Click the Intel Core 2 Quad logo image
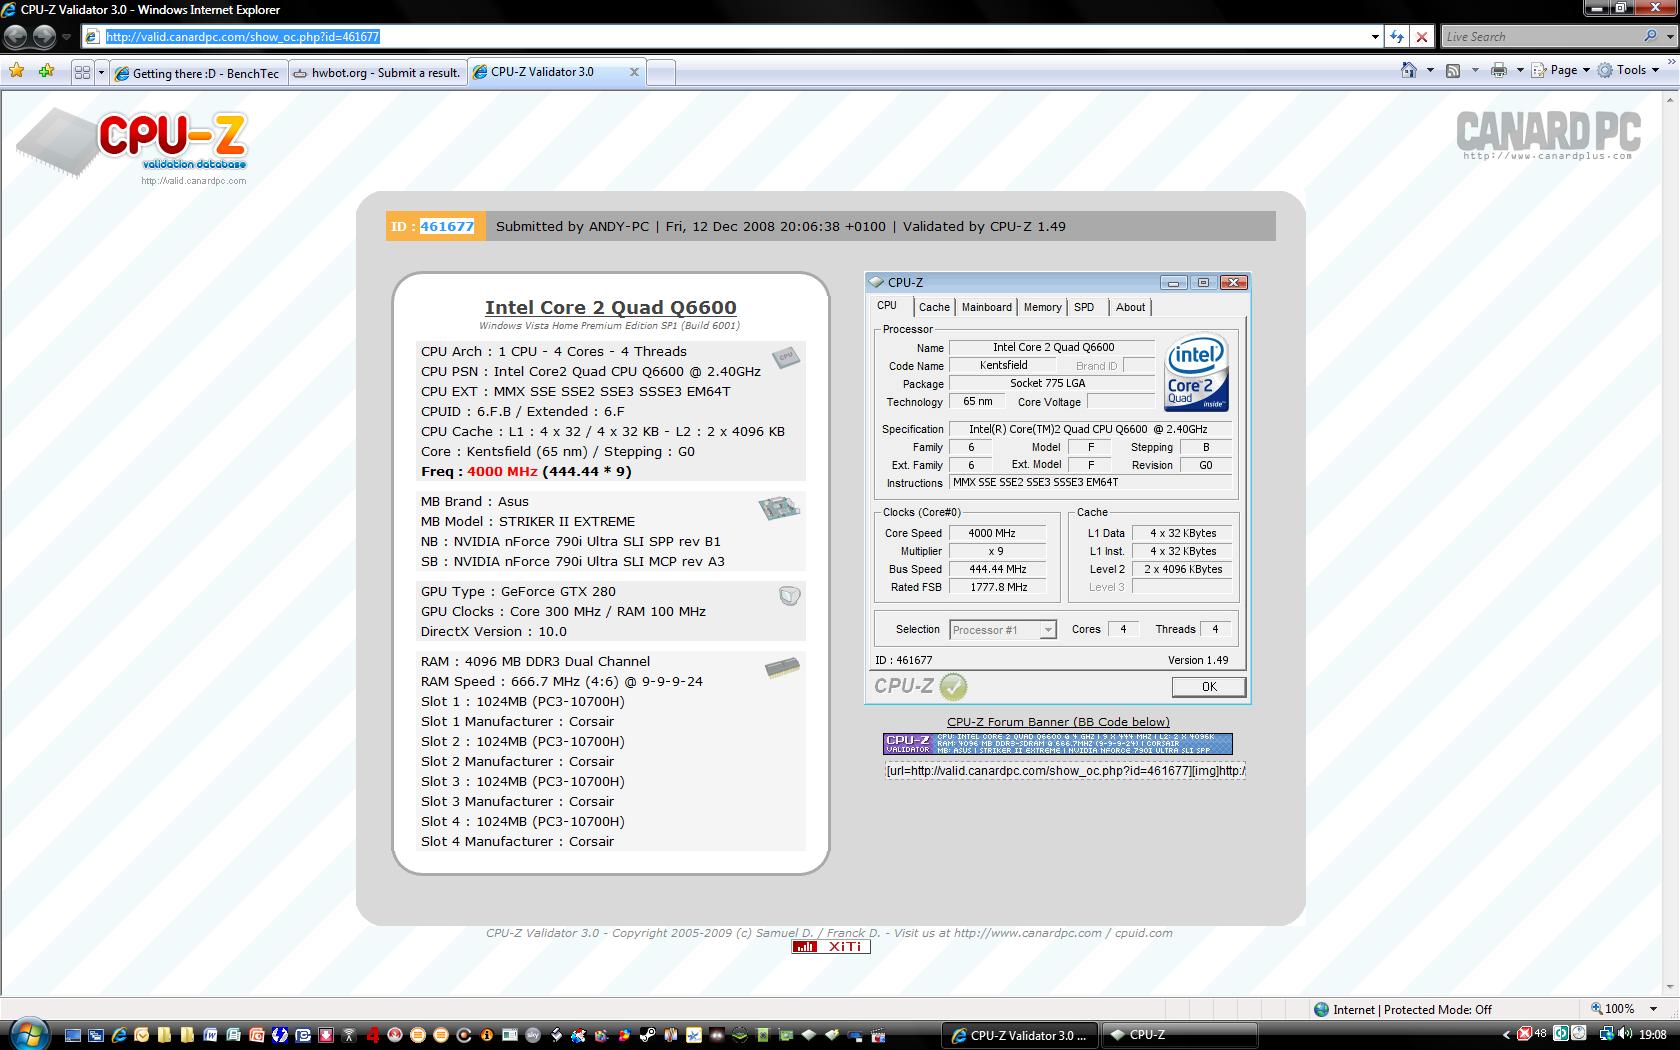This screenshot has width=1680, height=1050. 1196,372
